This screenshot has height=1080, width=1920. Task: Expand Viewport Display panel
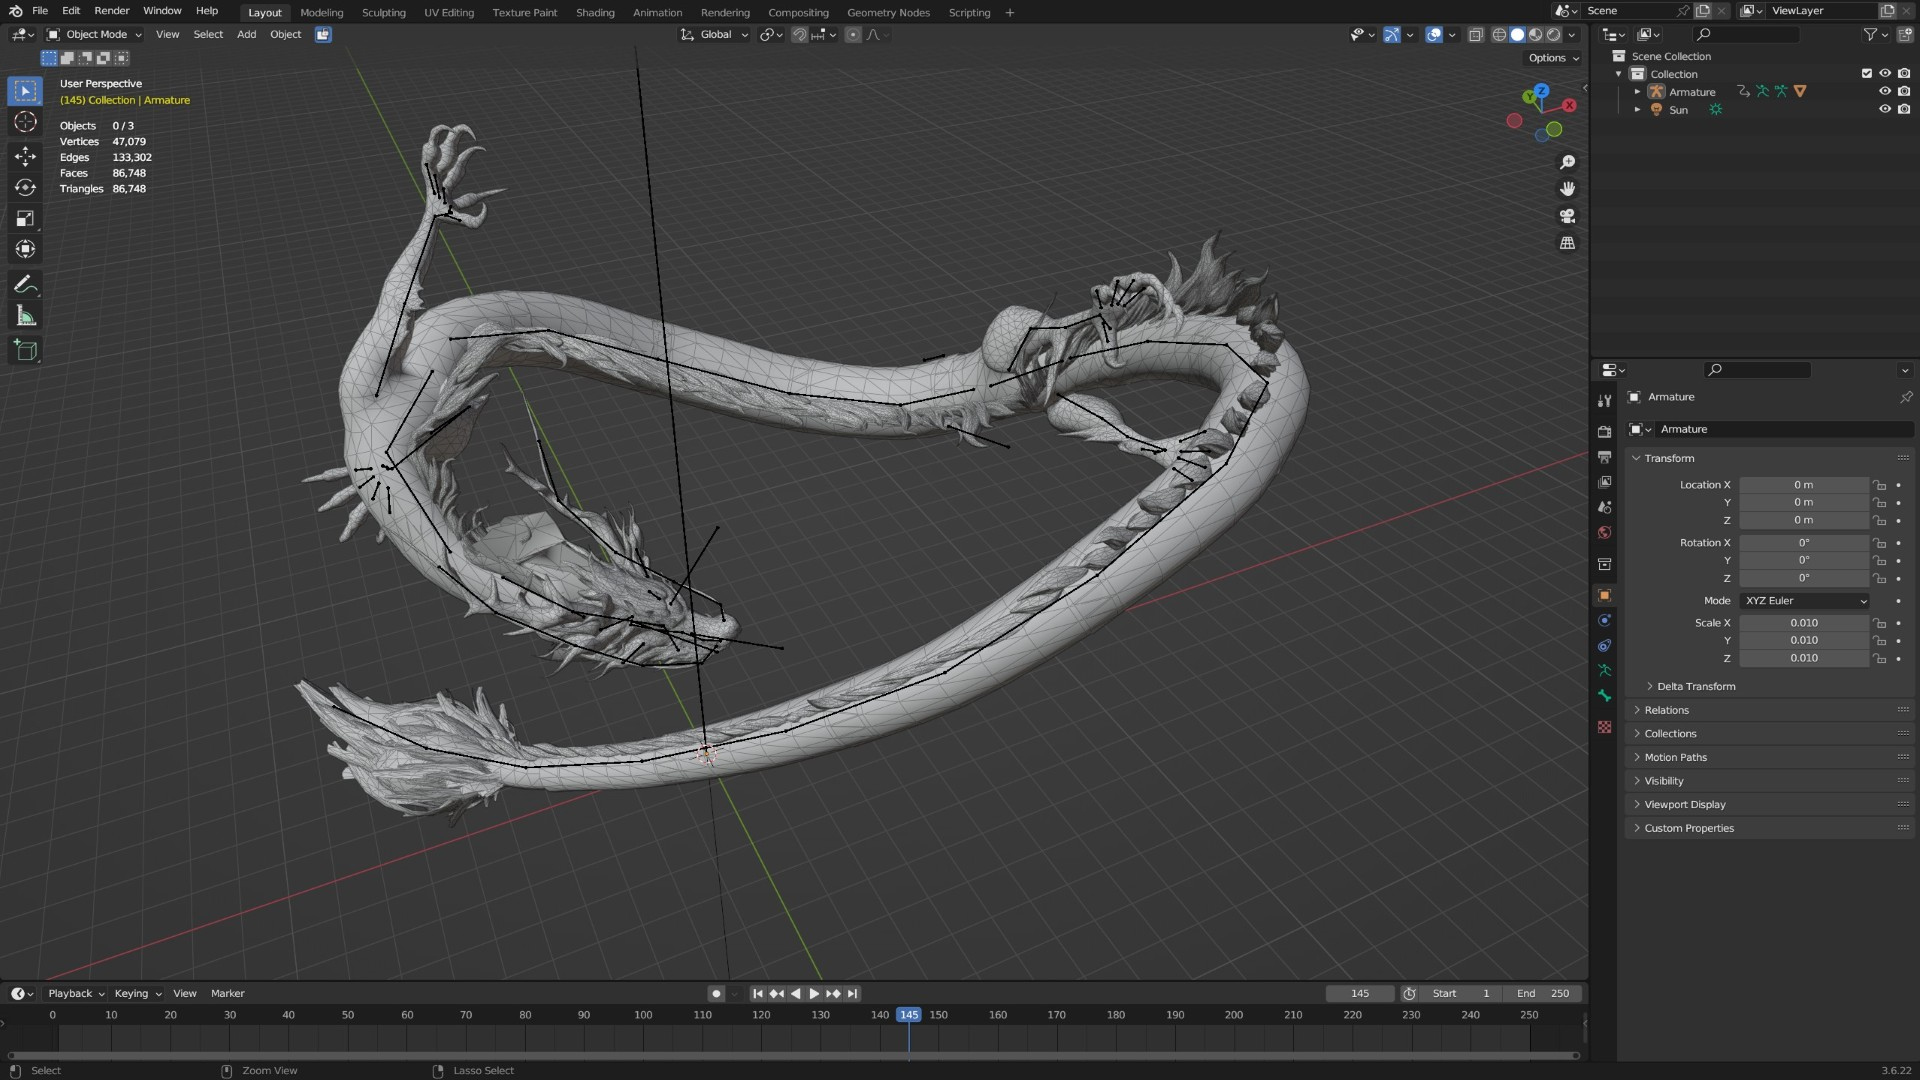tap(1684, 804)
